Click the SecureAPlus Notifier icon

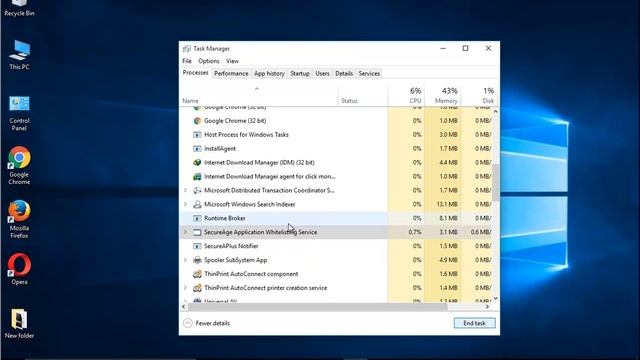(x=197, y=246)
